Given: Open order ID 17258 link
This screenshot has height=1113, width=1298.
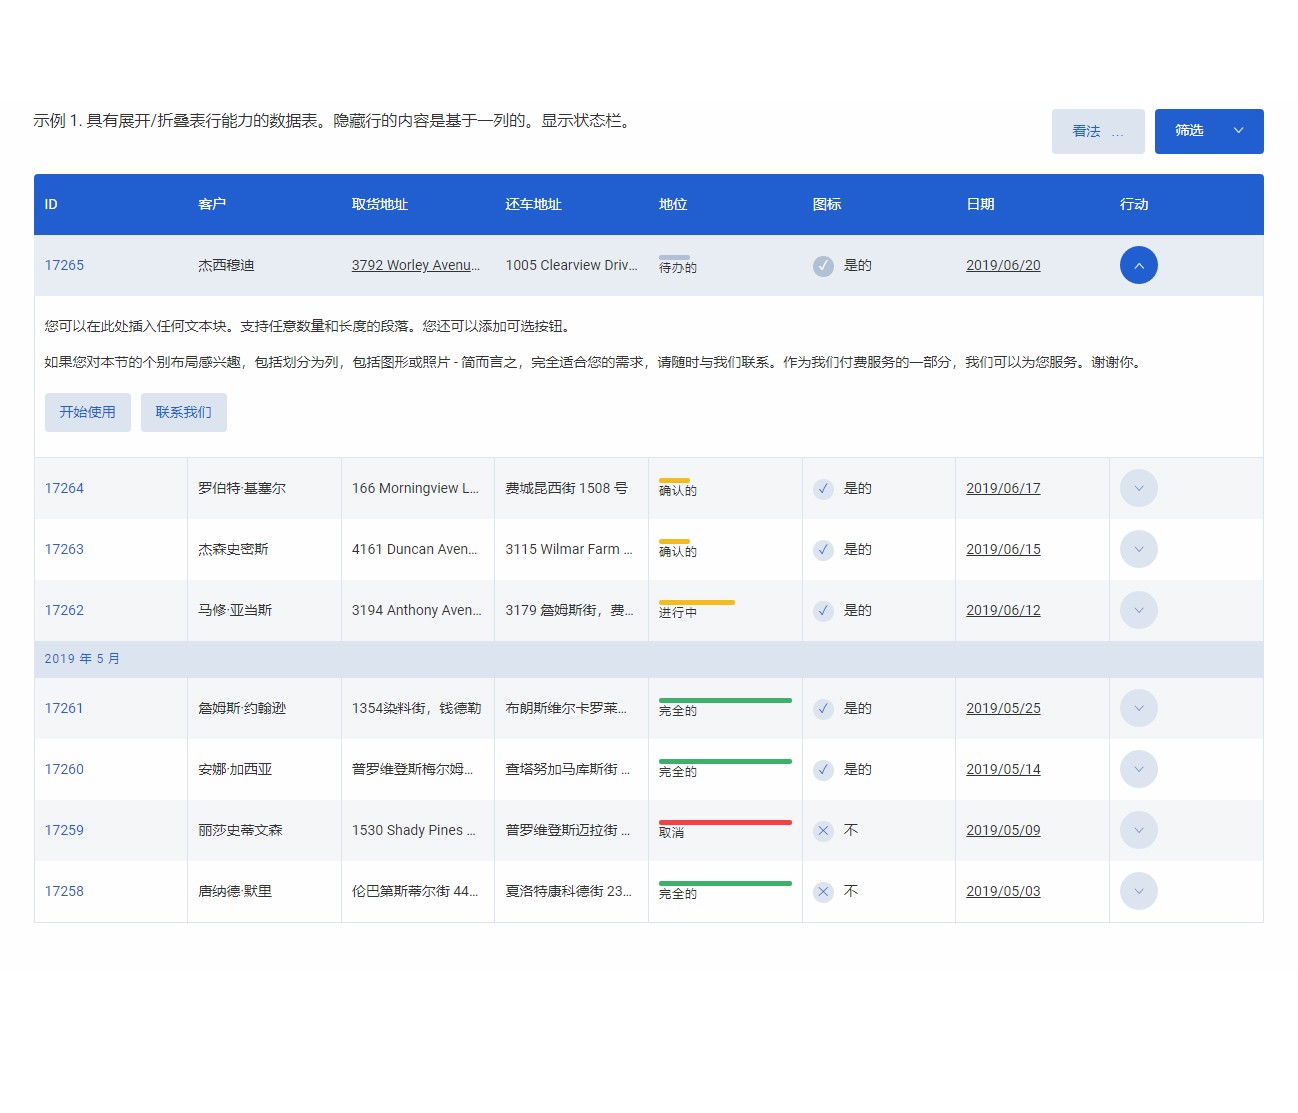Looking at the screenshot, I should coord(64,891).
